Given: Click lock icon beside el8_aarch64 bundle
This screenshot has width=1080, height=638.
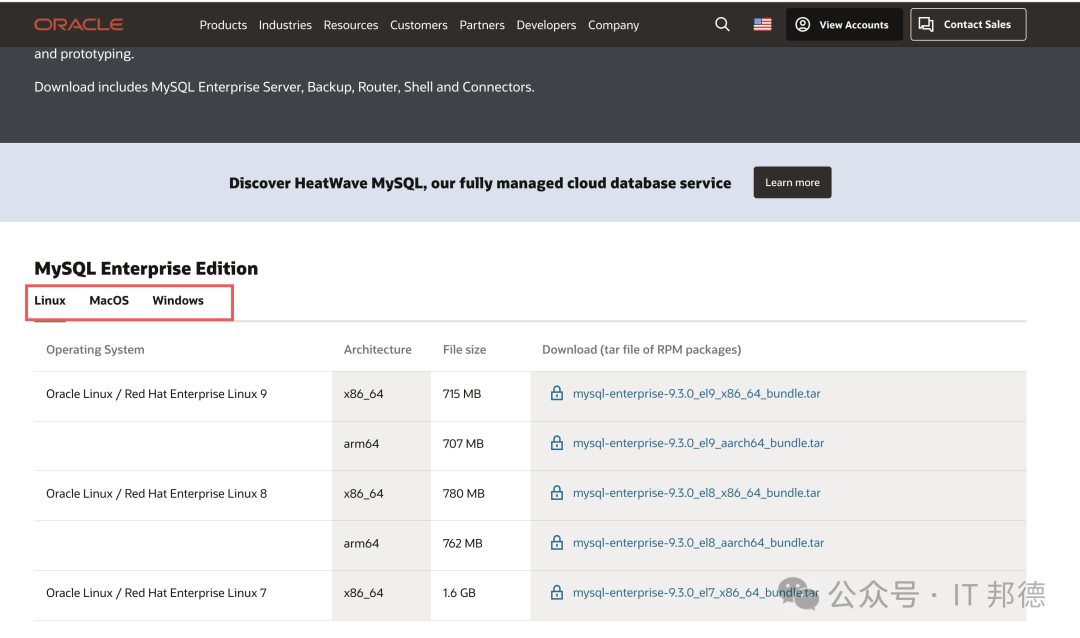Looking at the screenshot, I should [557, 543].
